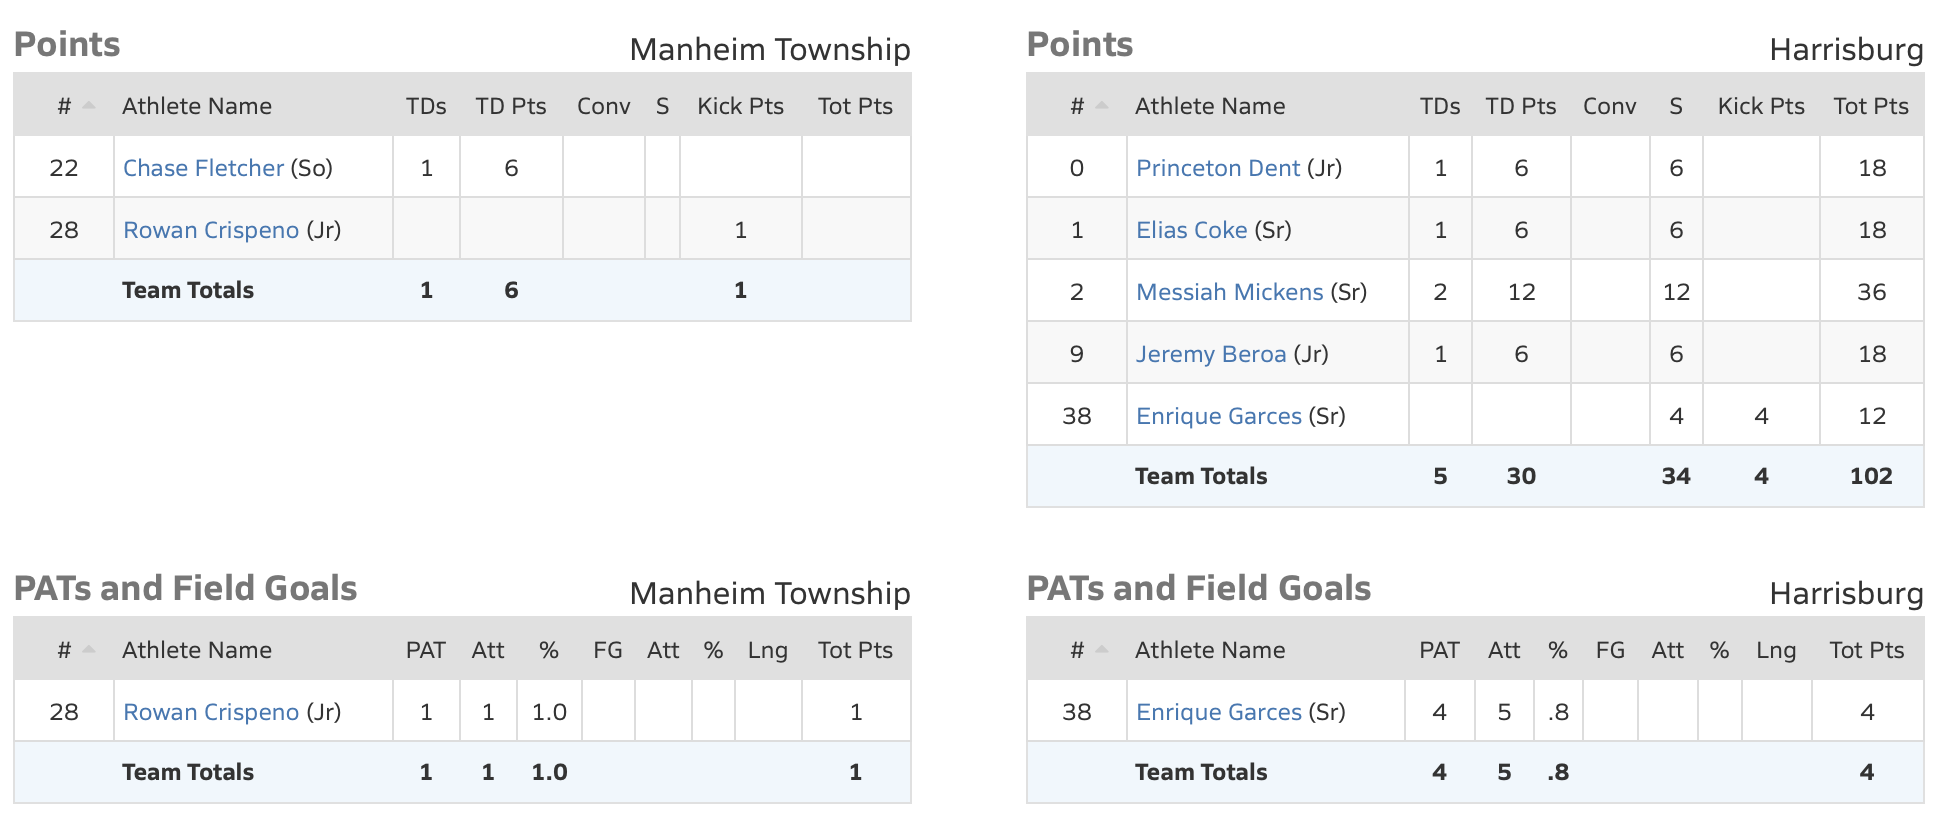Viewport: 1936px width, 836px height.
Task: Sort Harrisburg Points table by TD Pts header
Action: pos(1520,106)
